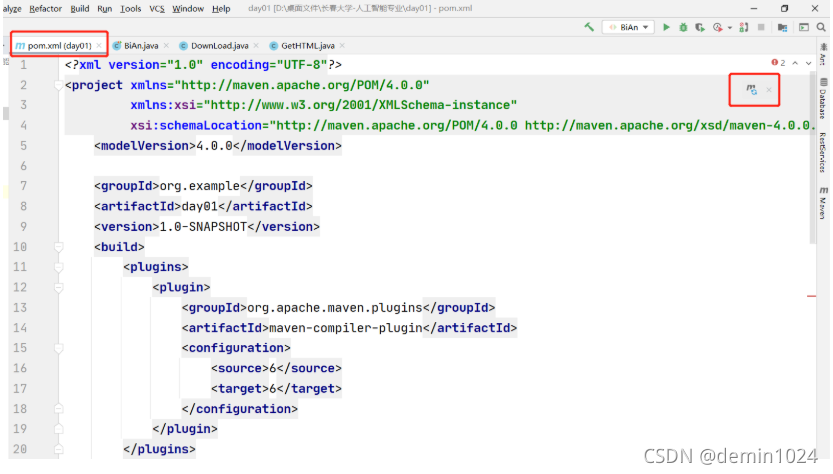The height and width of the screenshot is (474, 833).
Task: Open Search Everywhere magnifier icon
Action: point(821,27)
